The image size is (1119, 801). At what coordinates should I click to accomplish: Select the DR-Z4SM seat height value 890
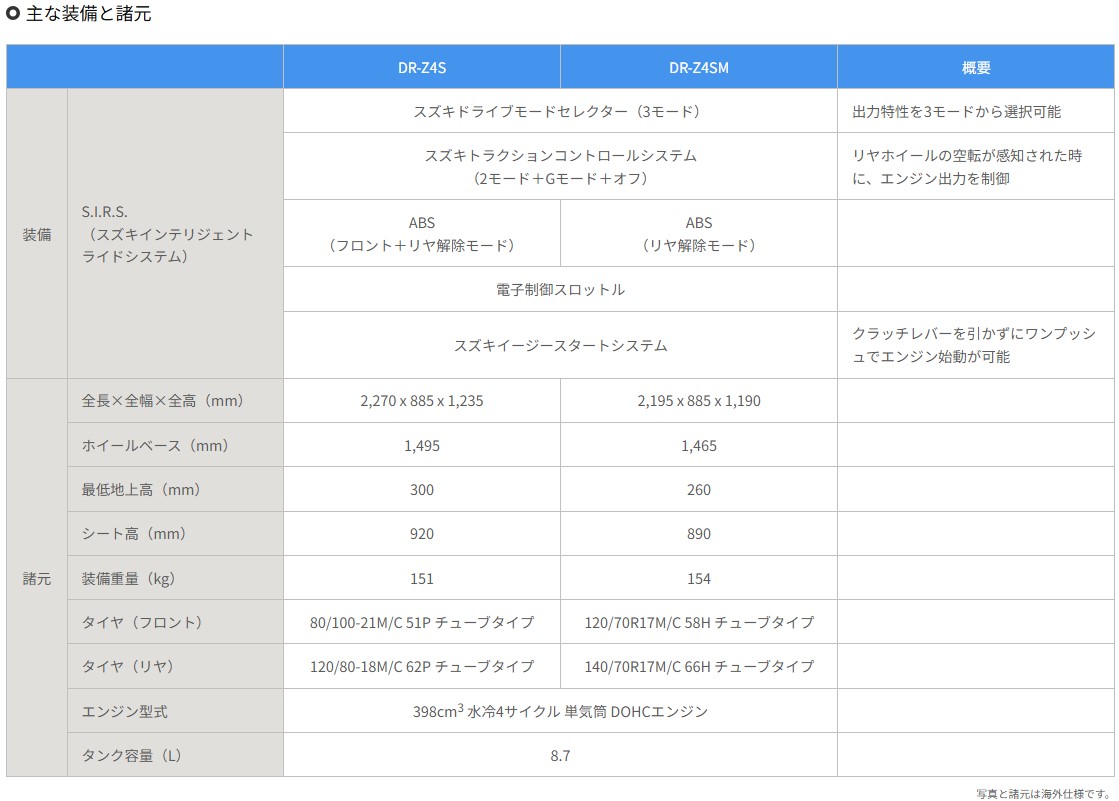[698, 534]
